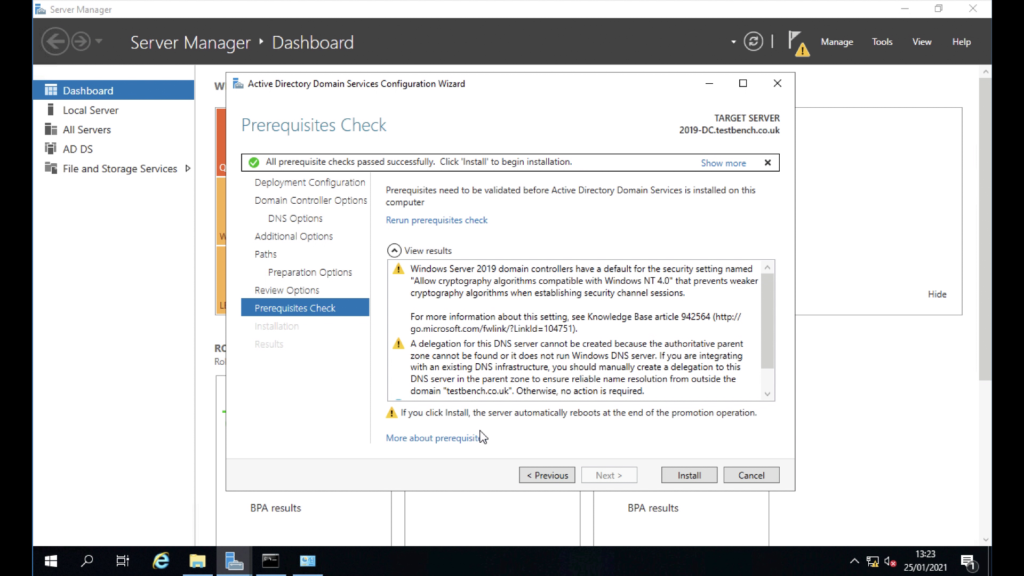Open the Windows Start menu
The image size is (1024, 576).
tap(50, 561)
